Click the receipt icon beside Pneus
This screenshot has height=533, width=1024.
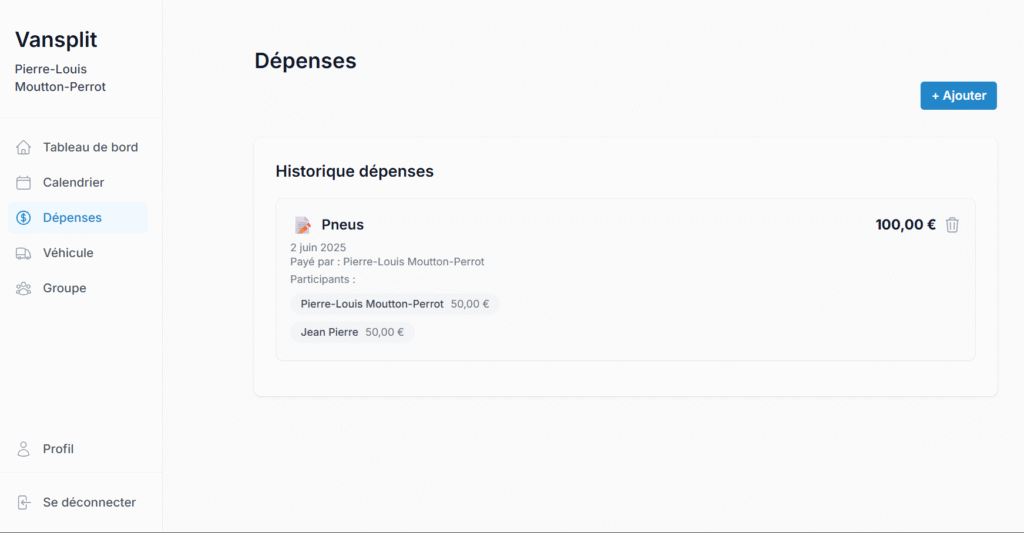(302, 225)
